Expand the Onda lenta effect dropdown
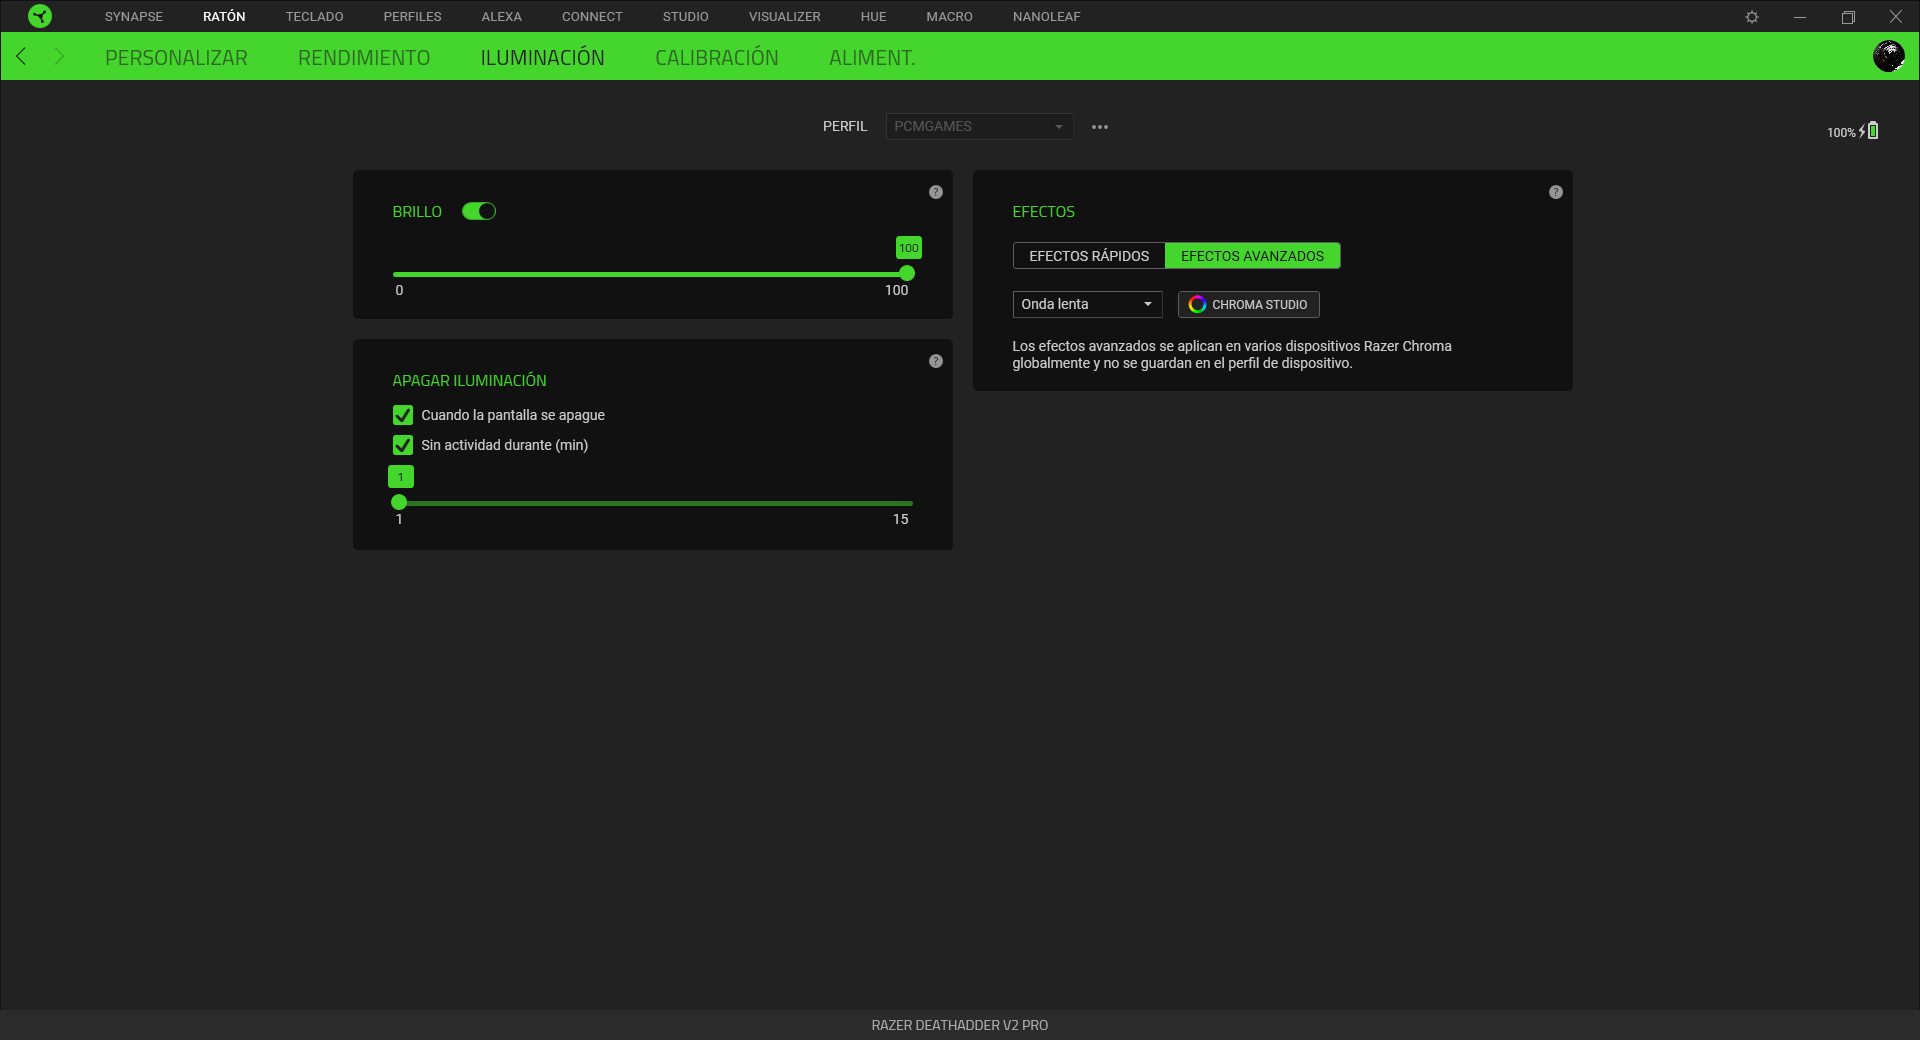Screen dimensions: 1920x1040 1087,304
